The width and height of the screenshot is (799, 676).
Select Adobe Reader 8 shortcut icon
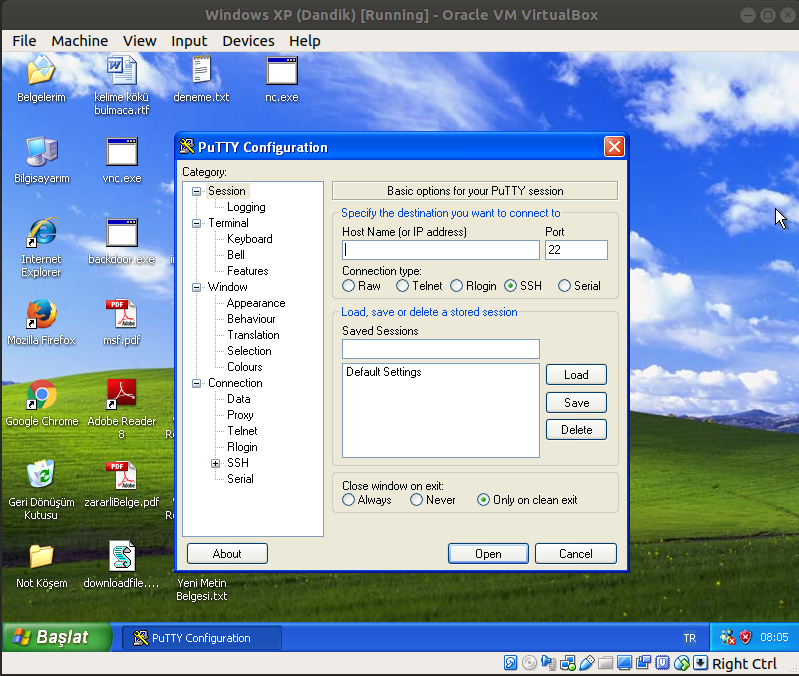(121, 394)
